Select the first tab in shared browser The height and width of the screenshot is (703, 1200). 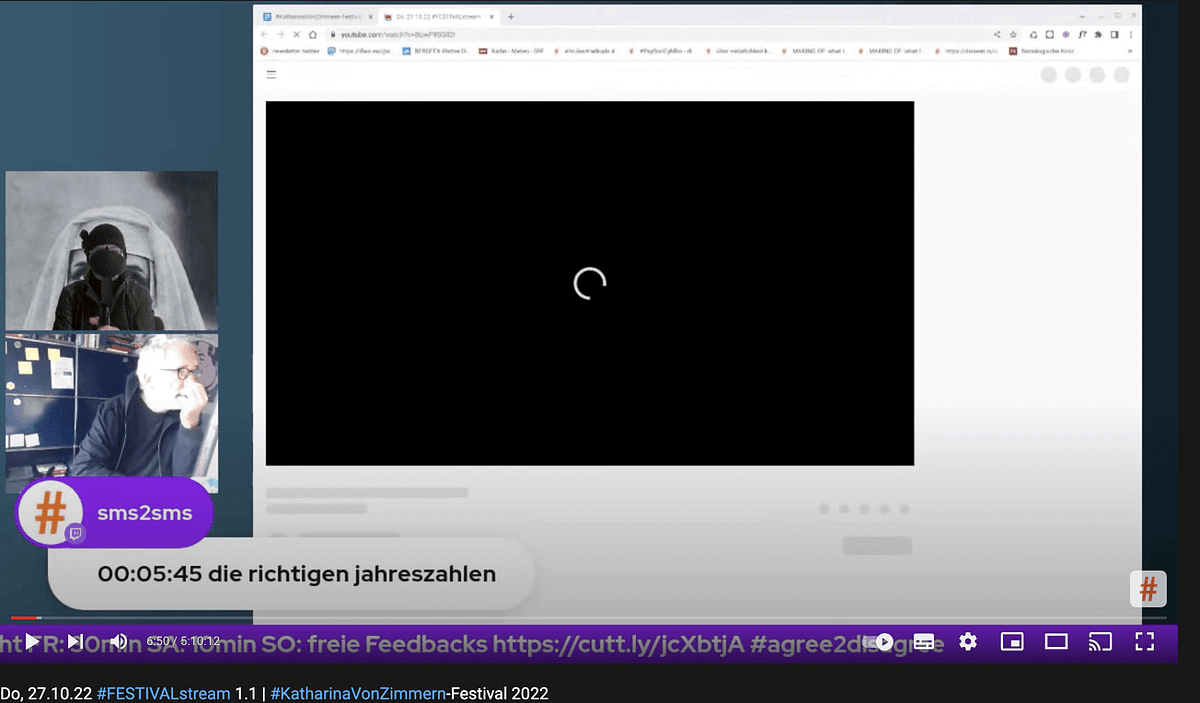[x=315, y=17]
